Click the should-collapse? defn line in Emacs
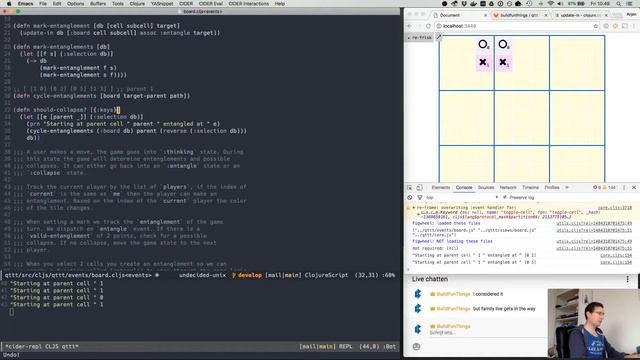 [66, 110]
